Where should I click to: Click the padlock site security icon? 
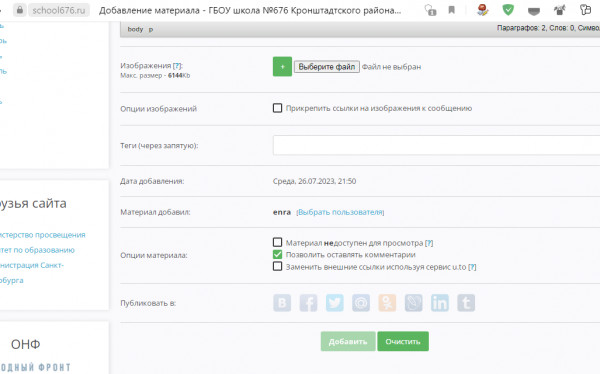pos(20,10)
